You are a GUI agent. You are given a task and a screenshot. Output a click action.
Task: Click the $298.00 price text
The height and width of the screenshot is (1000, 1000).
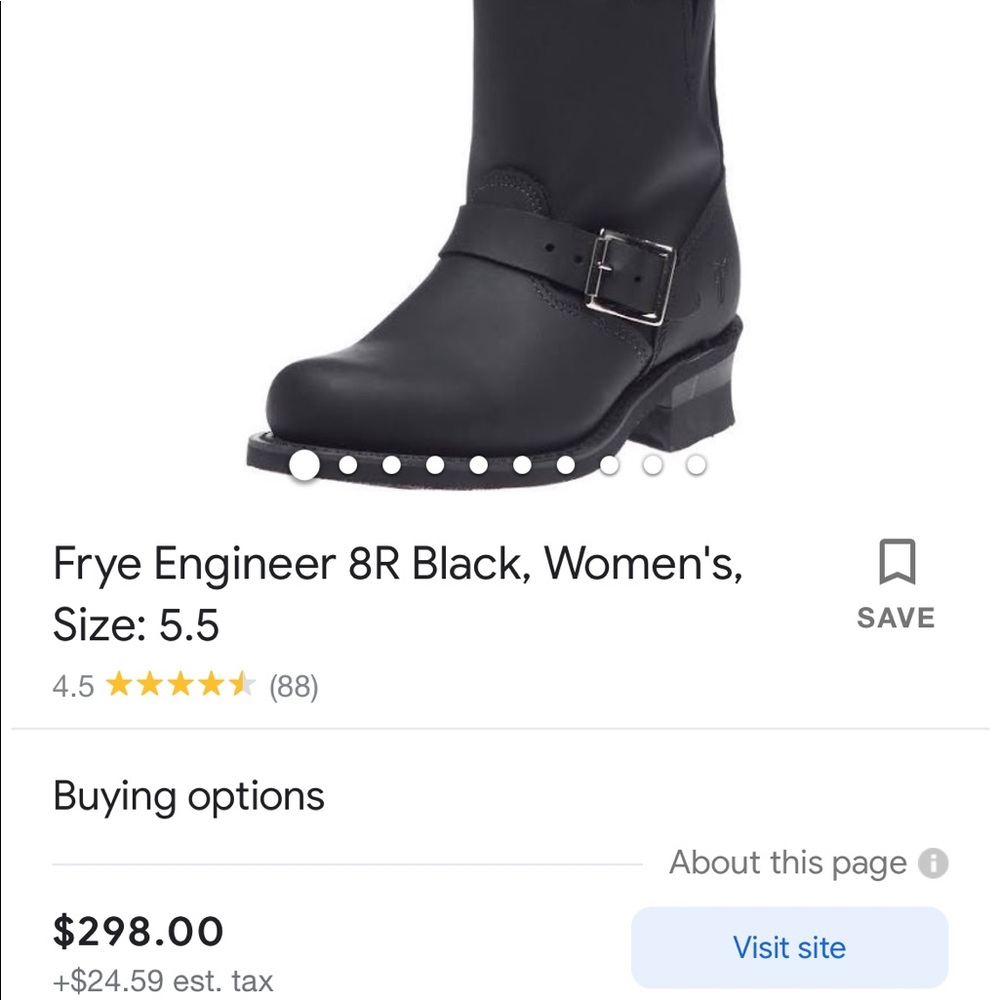(x=138, y=930)
